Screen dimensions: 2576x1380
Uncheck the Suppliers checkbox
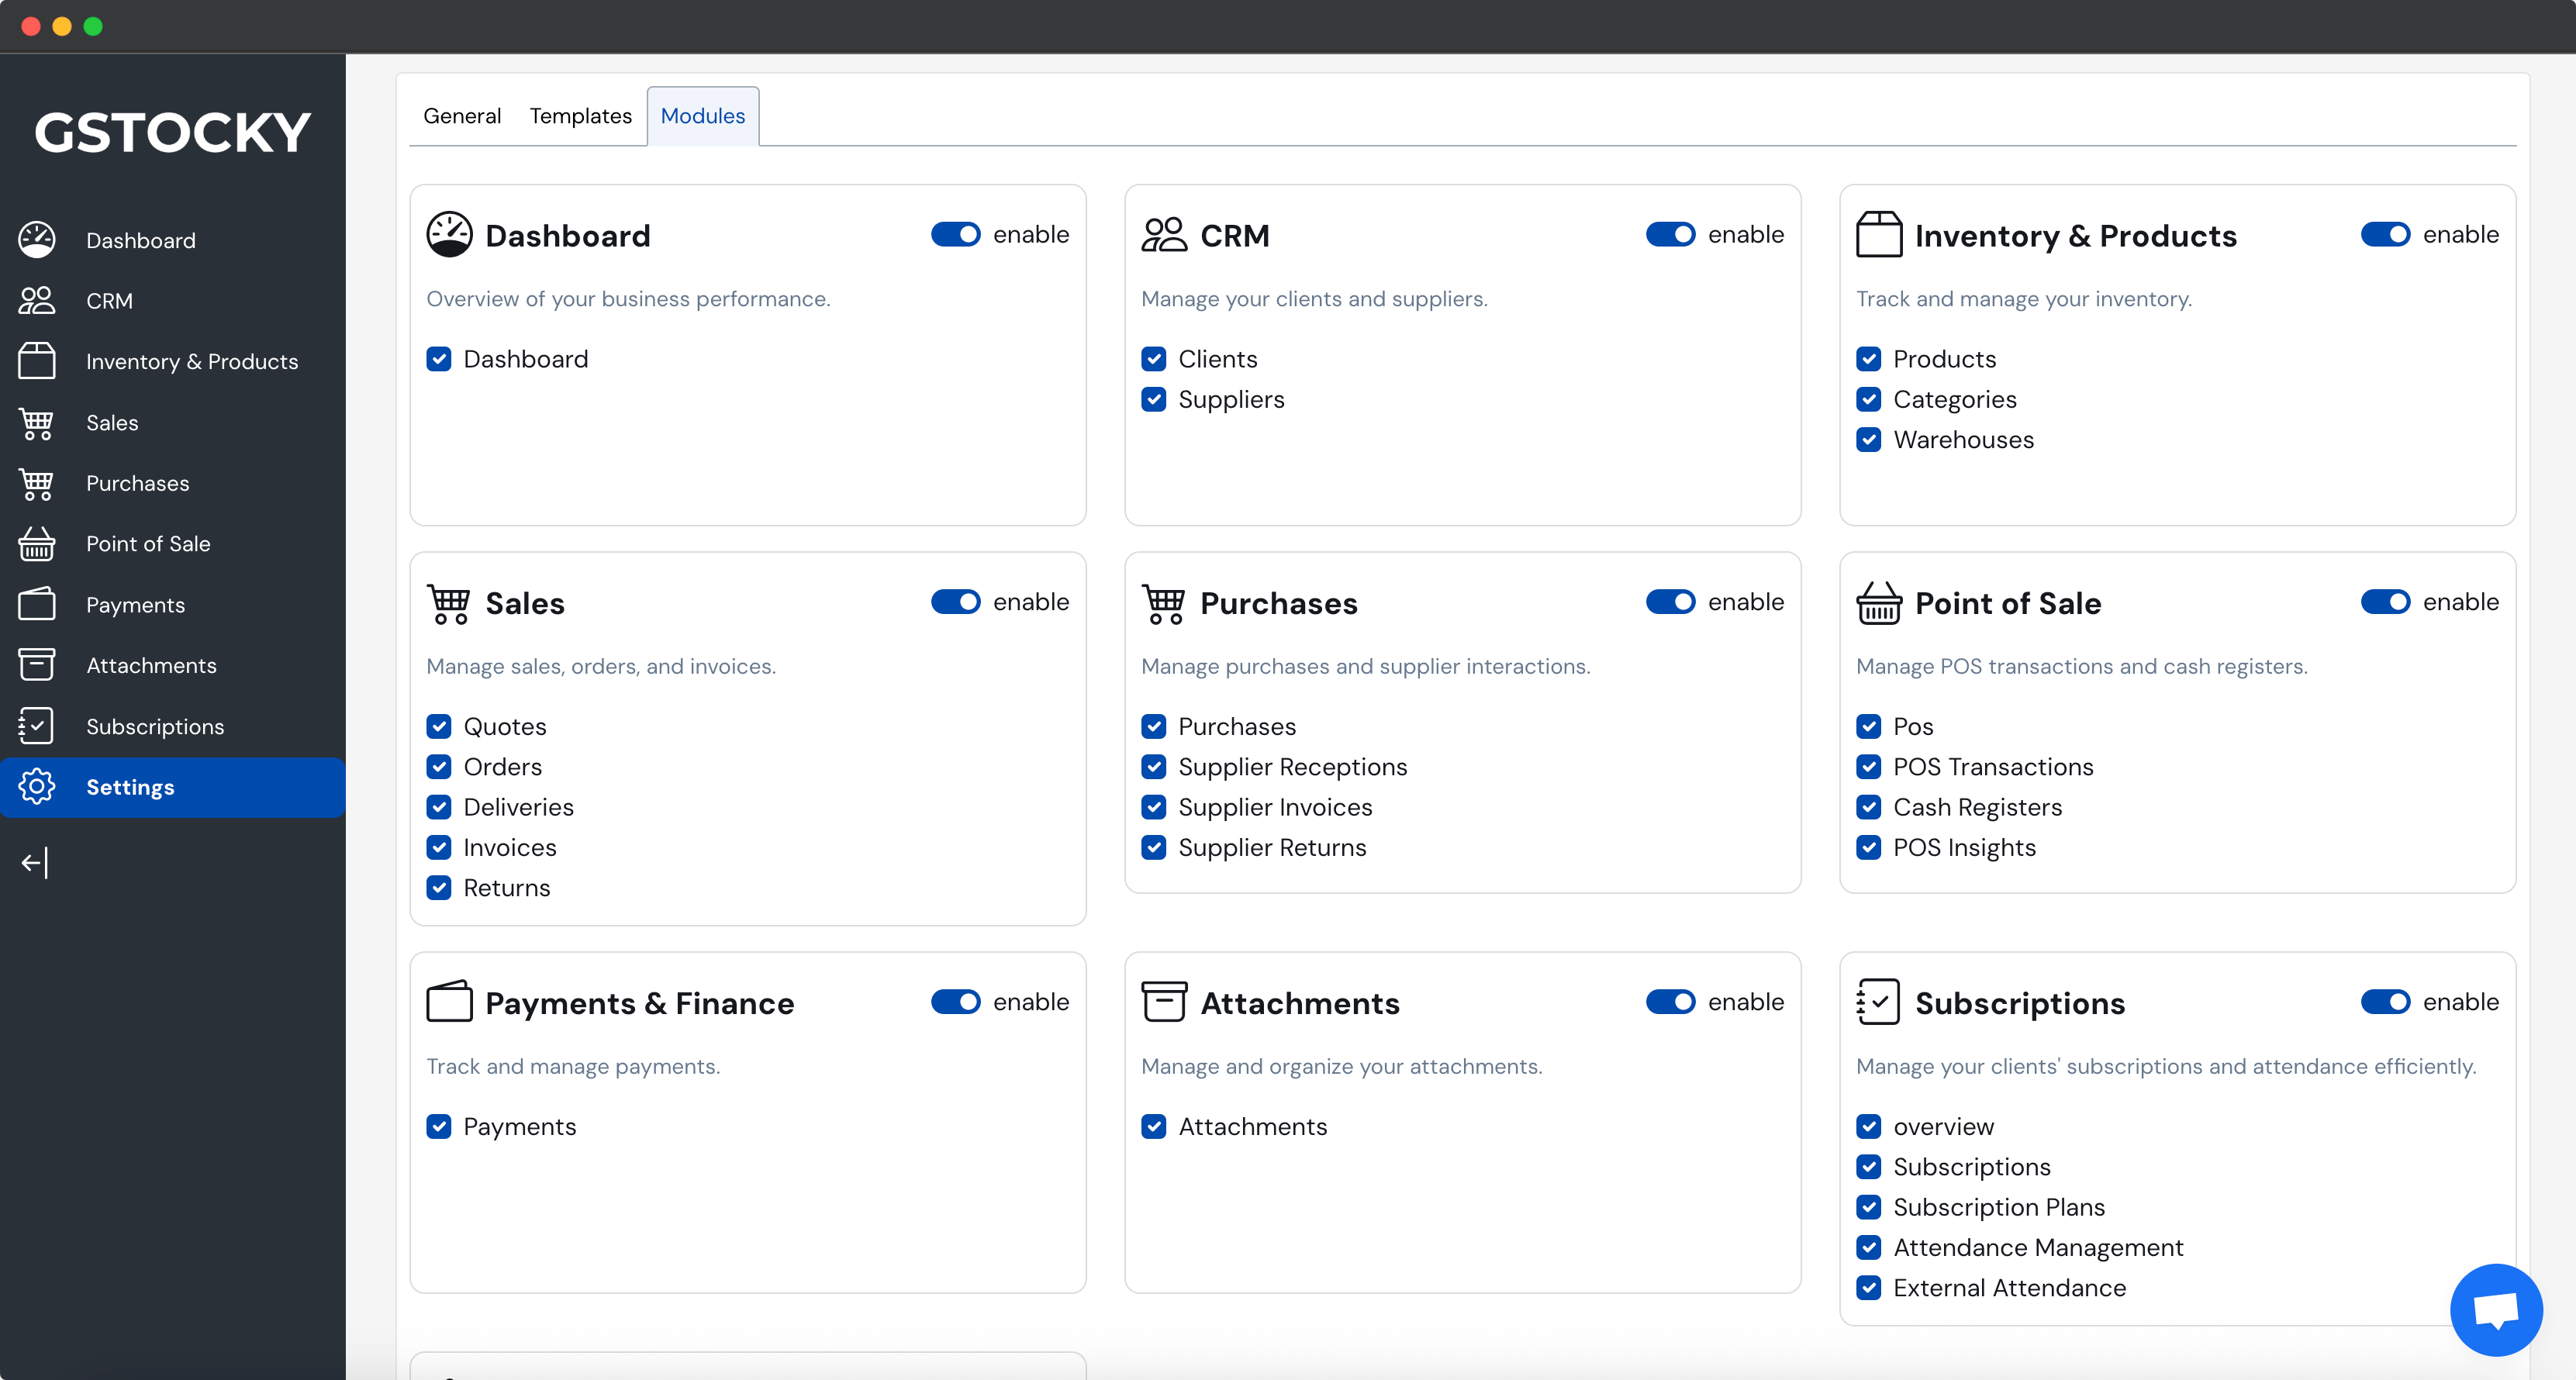1154,399
